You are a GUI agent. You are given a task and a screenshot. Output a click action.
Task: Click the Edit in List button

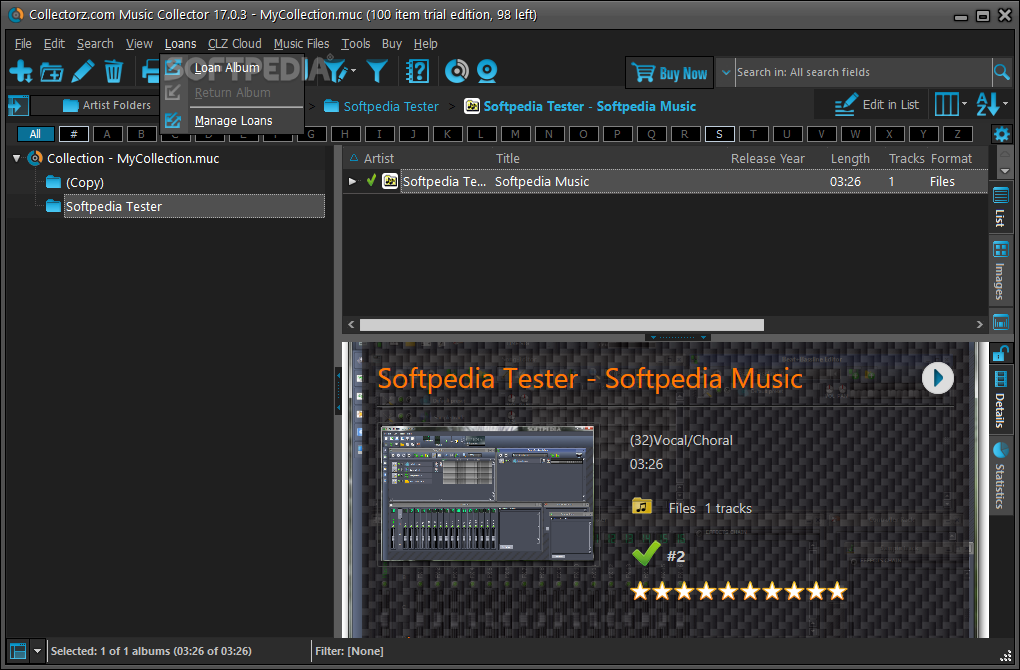pyautogui.click(x=876, y=105)
